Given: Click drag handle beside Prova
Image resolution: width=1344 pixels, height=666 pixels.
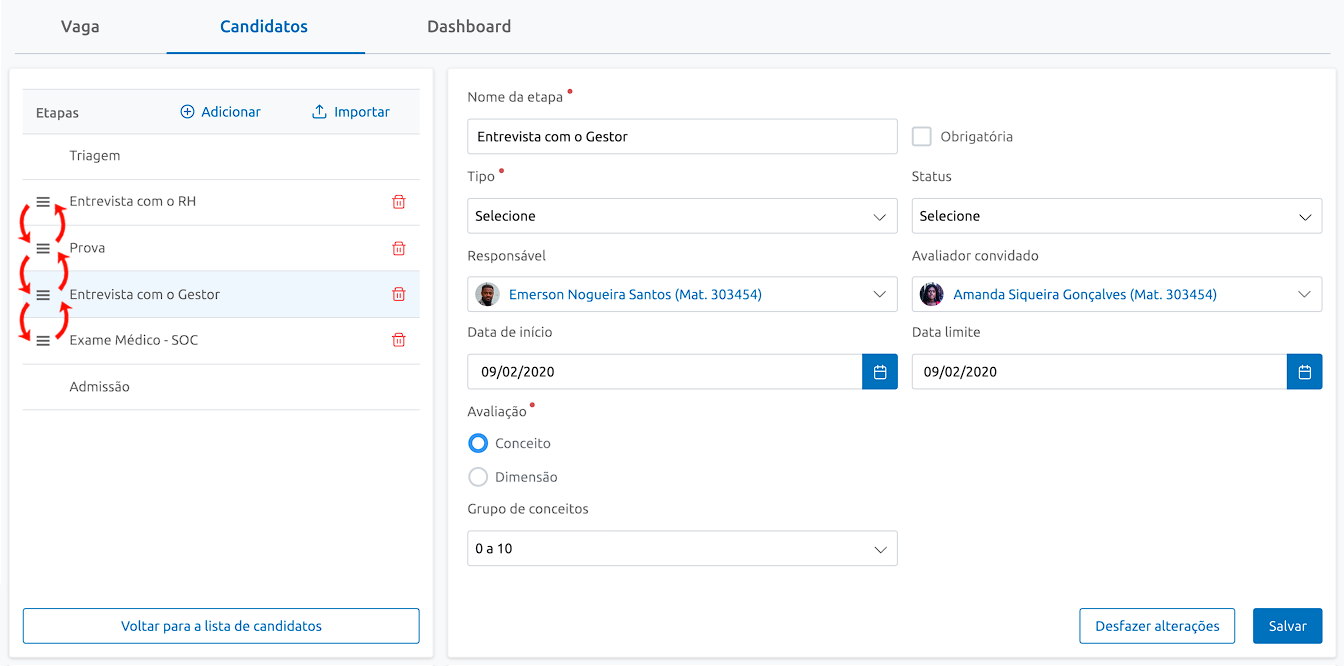Looking at the screenshot, I should [43, 248].
